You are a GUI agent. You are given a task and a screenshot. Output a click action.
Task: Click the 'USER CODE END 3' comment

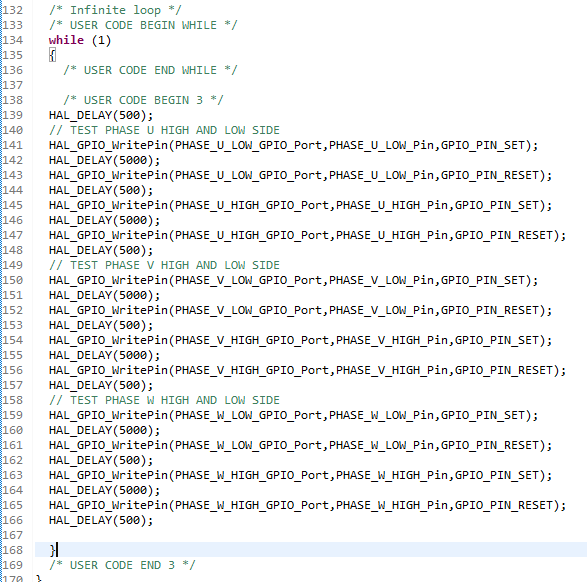122,565
